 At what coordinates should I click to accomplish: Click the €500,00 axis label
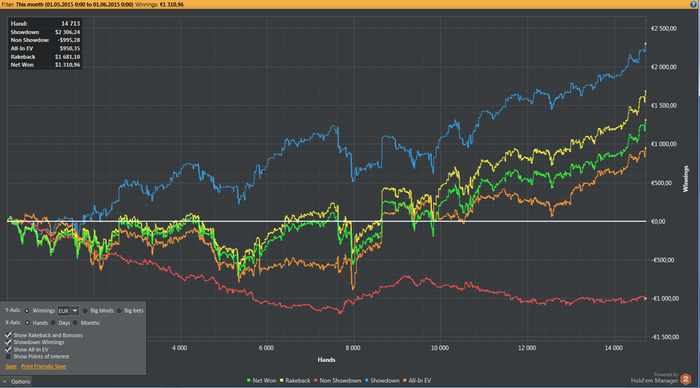(662, 183)
